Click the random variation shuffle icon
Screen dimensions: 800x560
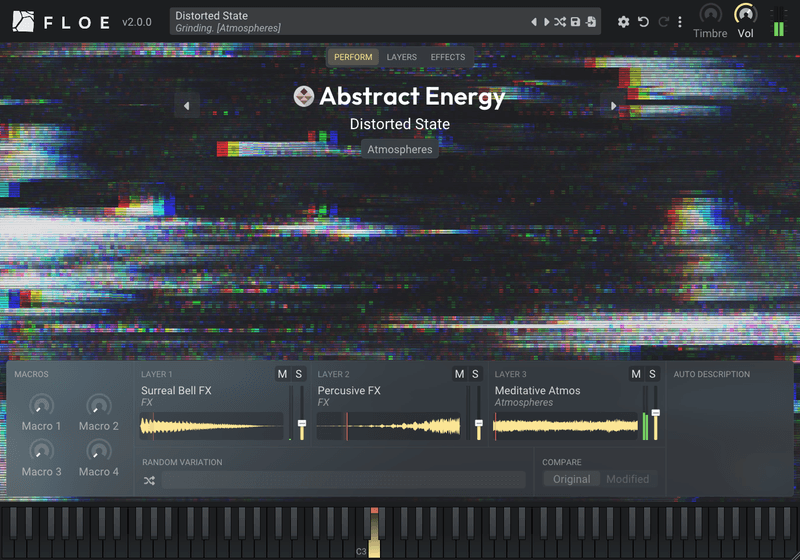click(x=149, y=480)
